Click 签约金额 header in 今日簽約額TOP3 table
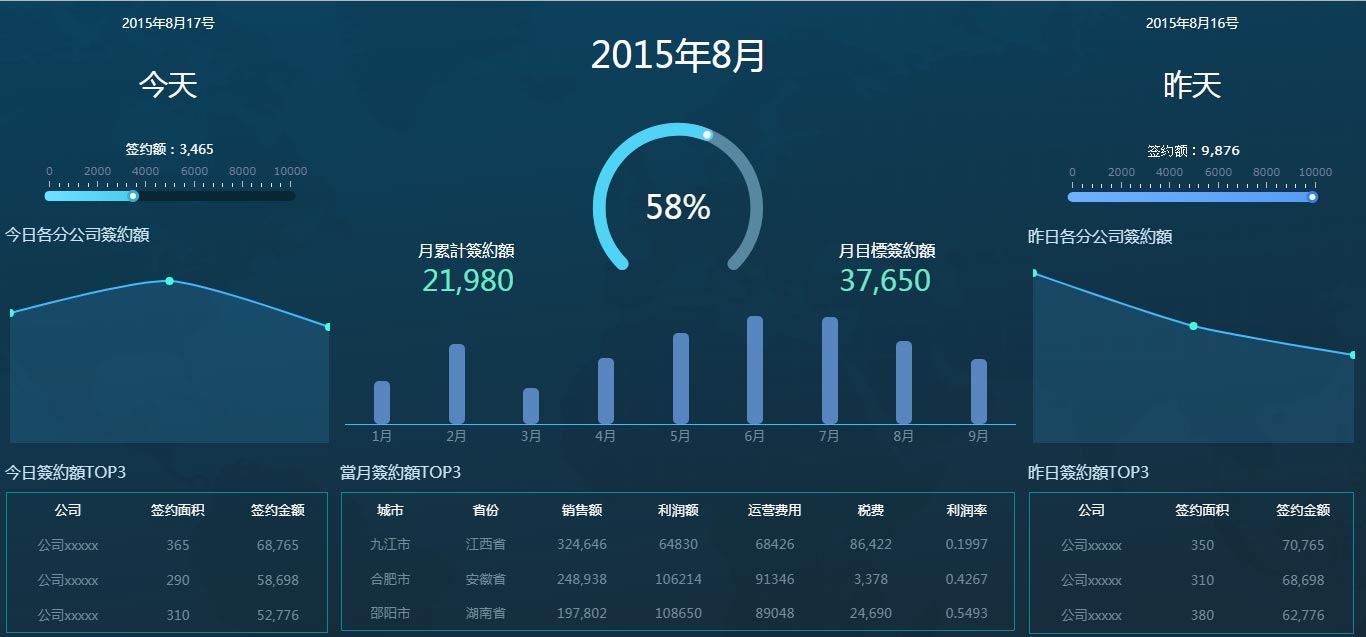The height and width of the screenshot is (637, 1366). [x=278, y=510]
